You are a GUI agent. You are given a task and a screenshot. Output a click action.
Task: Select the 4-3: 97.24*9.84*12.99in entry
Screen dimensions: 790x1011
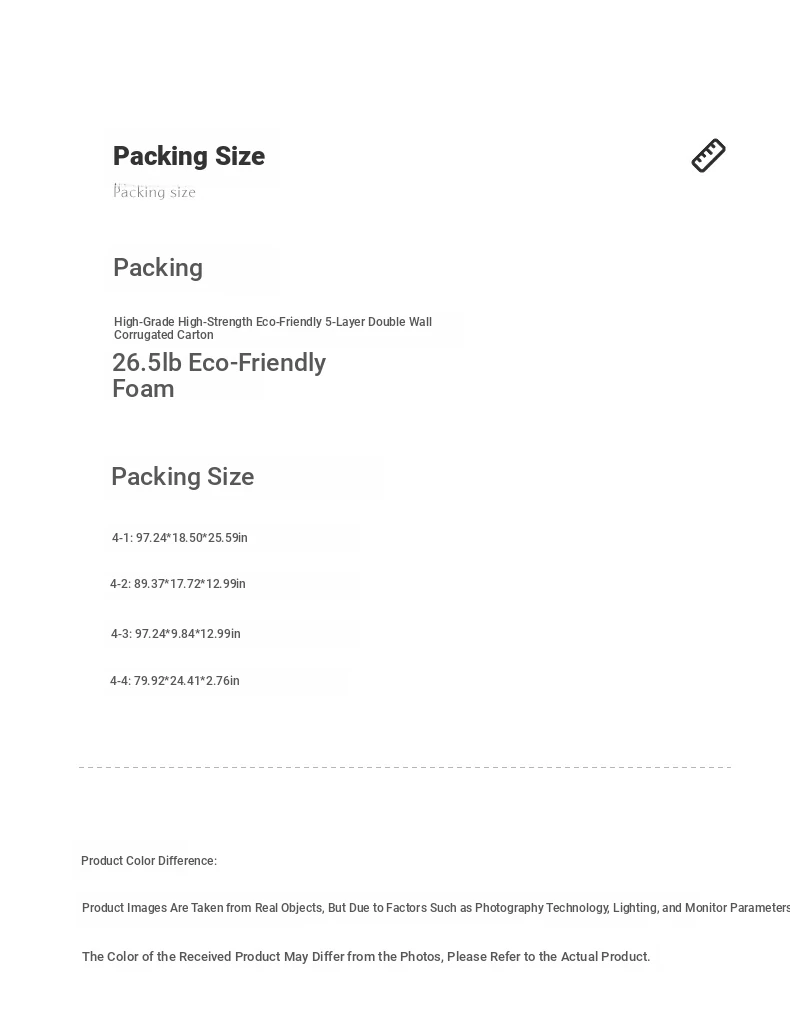(x=175, y=634)
